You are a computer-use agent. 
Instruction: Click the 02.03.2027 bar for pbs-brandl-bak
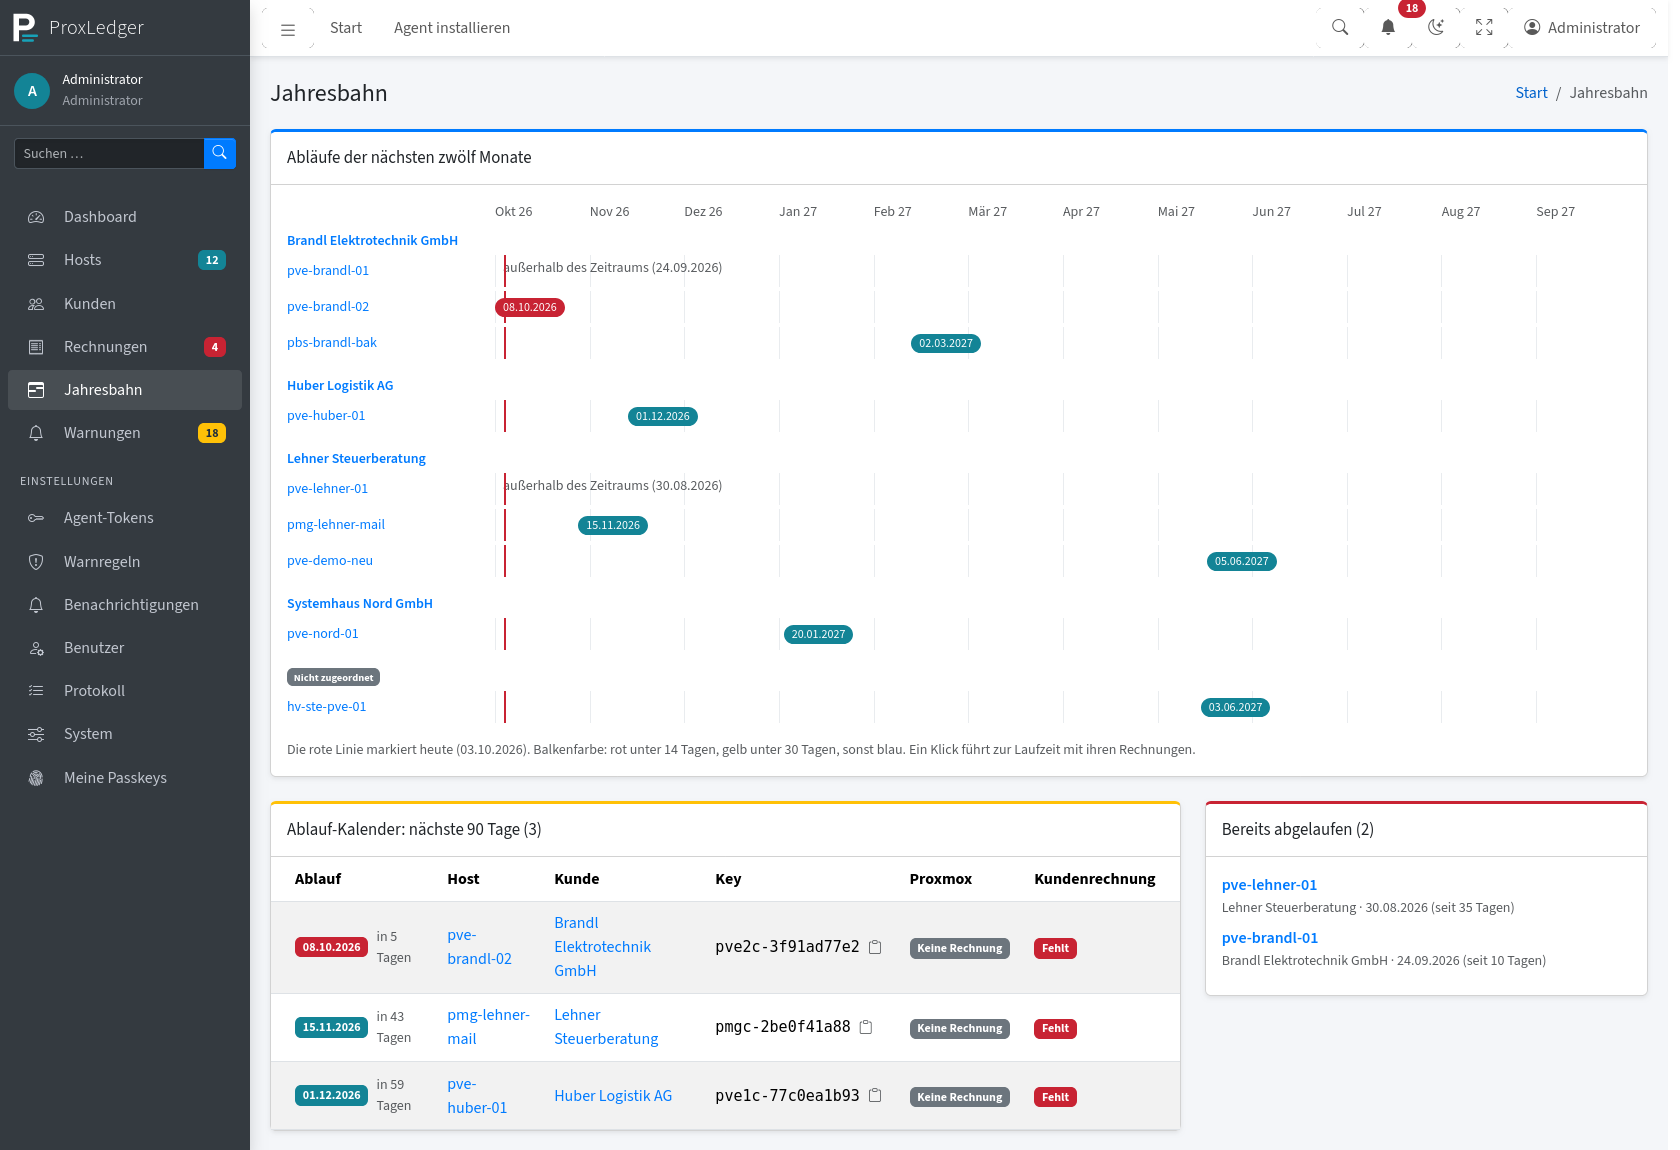click(x=946, y=343)
